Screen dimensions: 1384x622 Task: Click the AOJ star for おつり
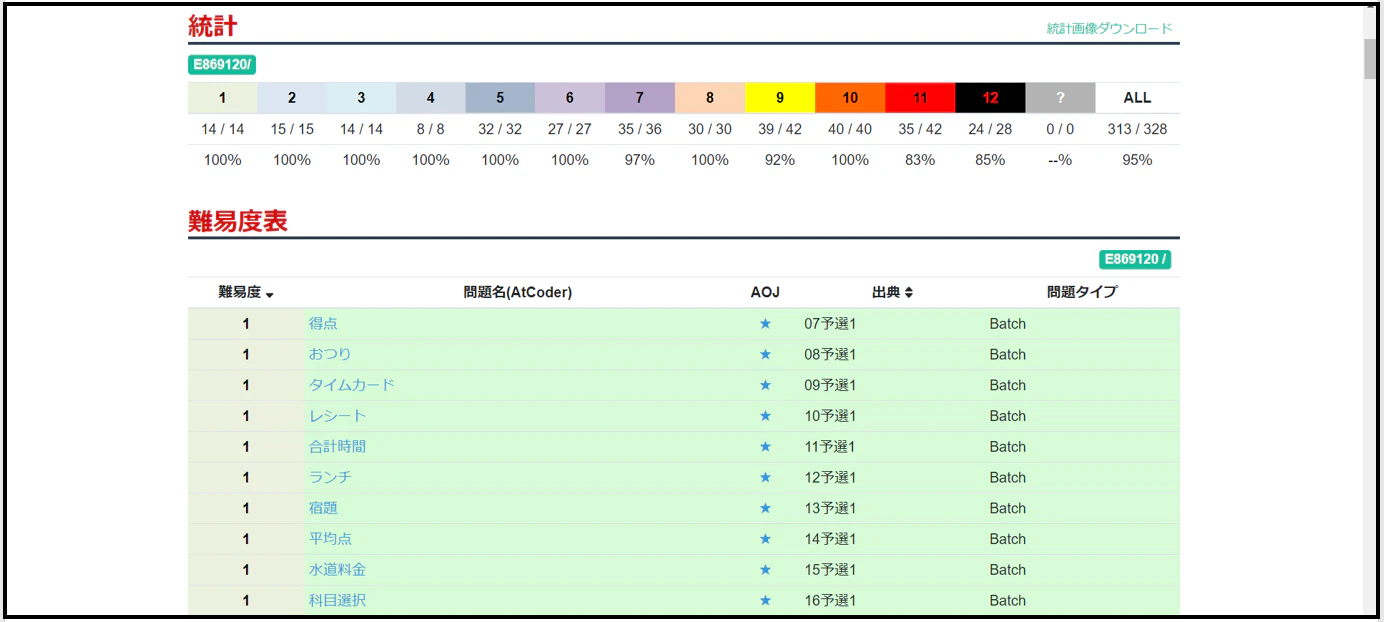click(x=765, y=355)
